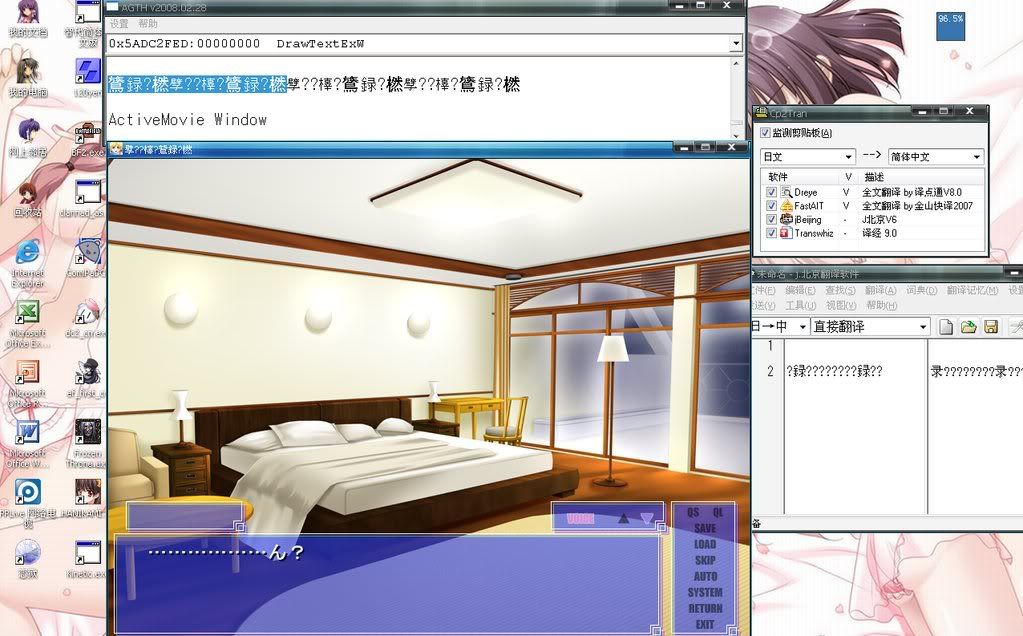
Task: Open the 日→中 direction dropdown in J北京
Action: [x=803, y=327]
